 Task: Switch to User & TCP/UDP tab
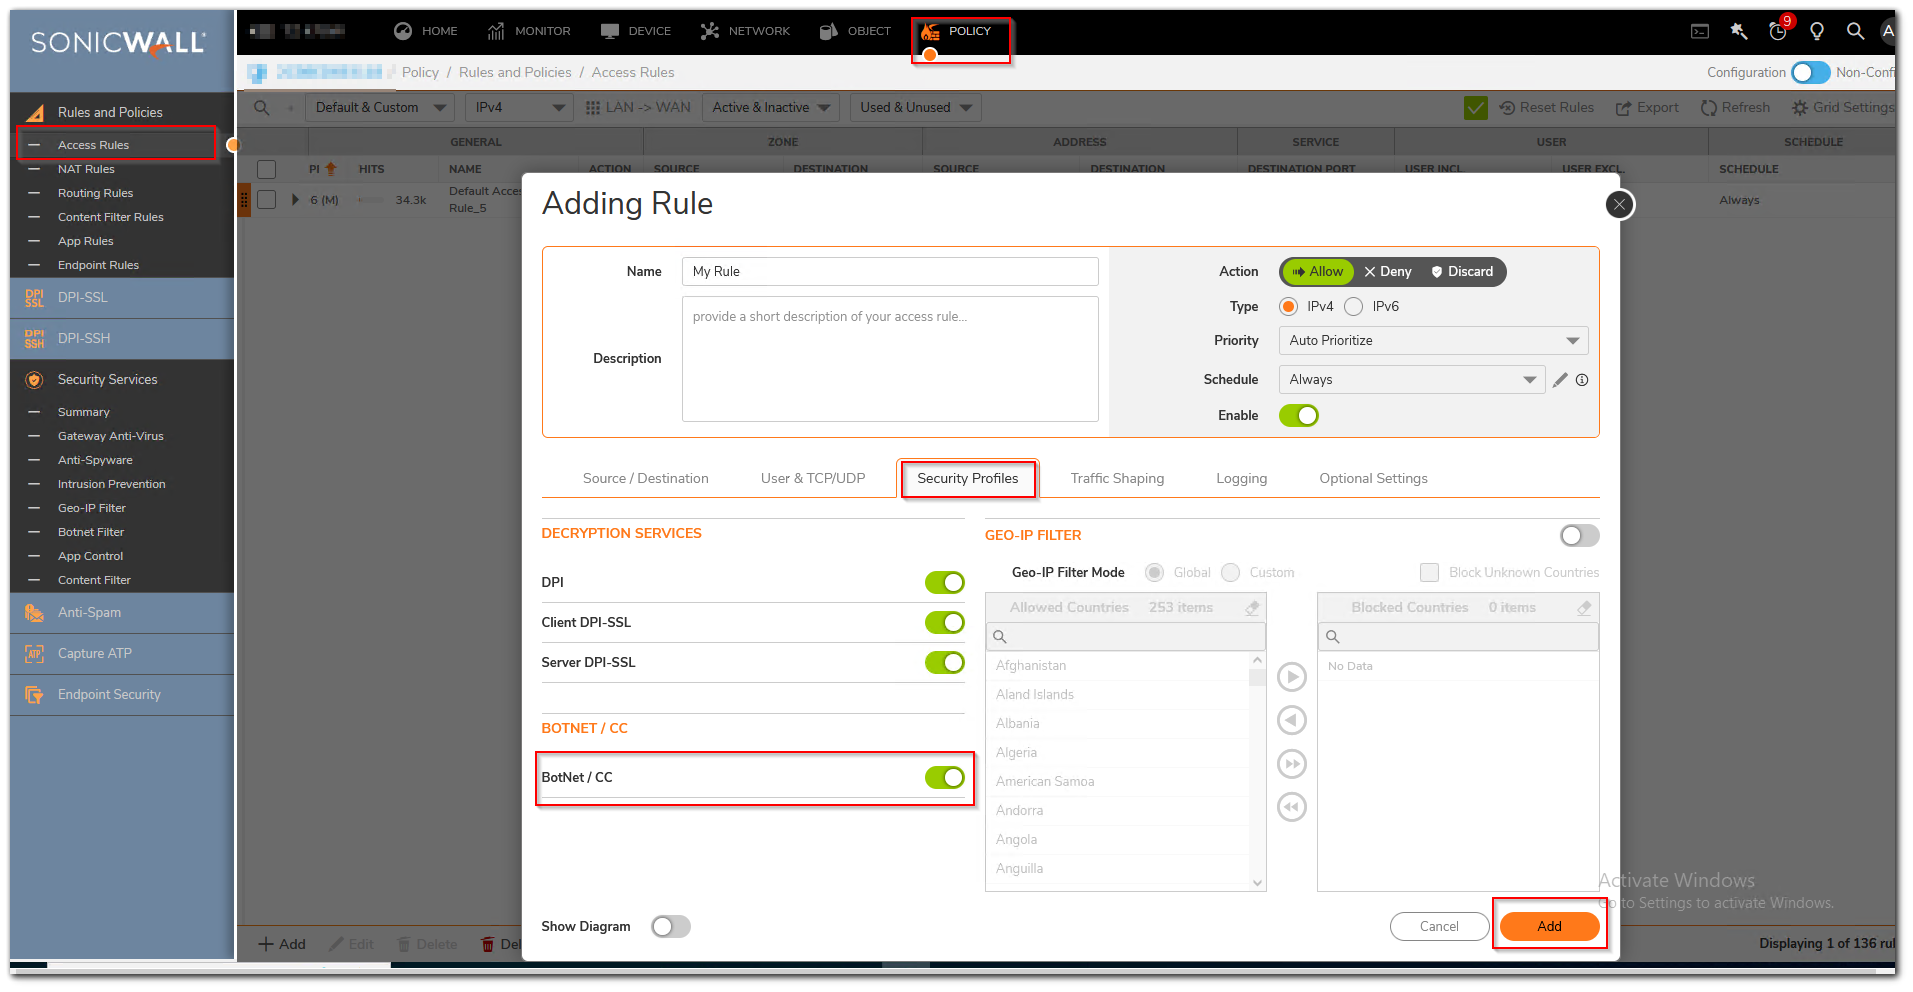(813, 479)
